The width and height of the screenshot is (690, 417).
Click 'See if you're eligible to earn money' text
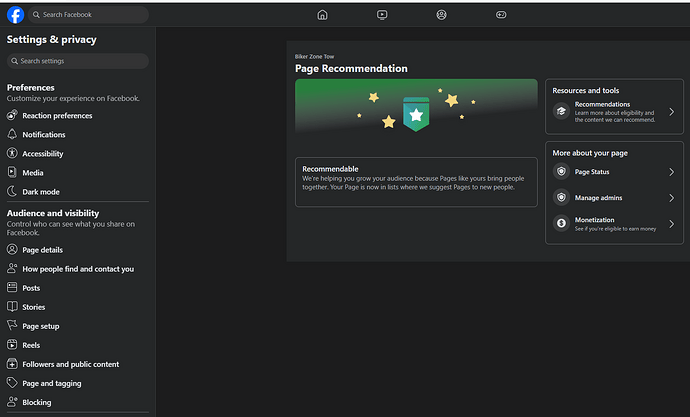coord(615,229)
